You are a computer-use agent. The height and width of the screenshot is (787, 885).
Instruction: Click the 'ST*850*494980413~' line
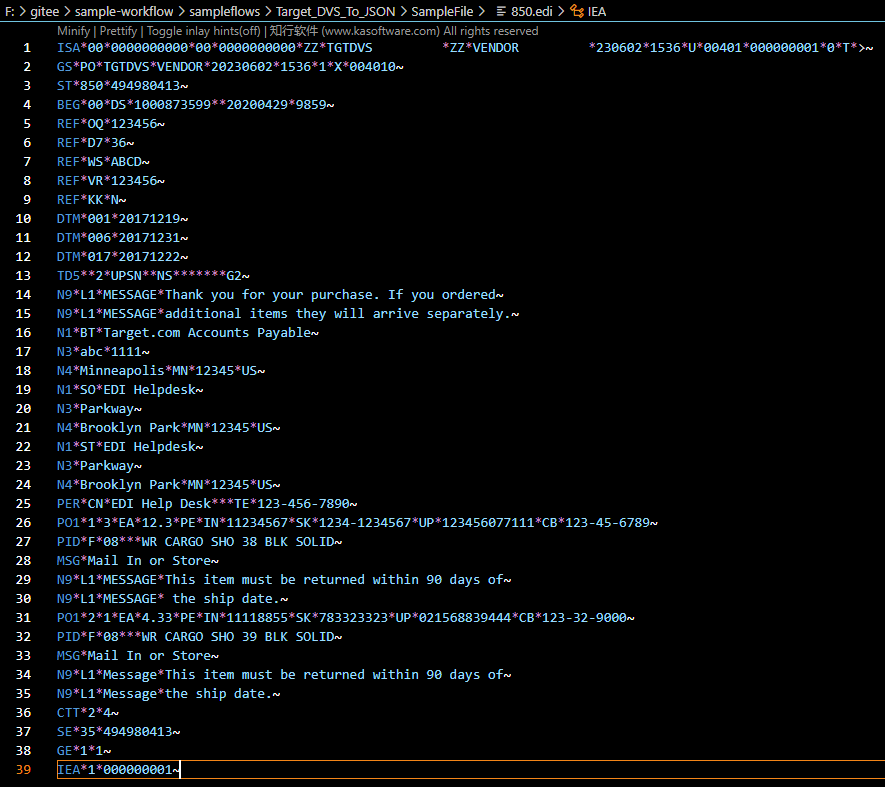[x=122, y=86]
